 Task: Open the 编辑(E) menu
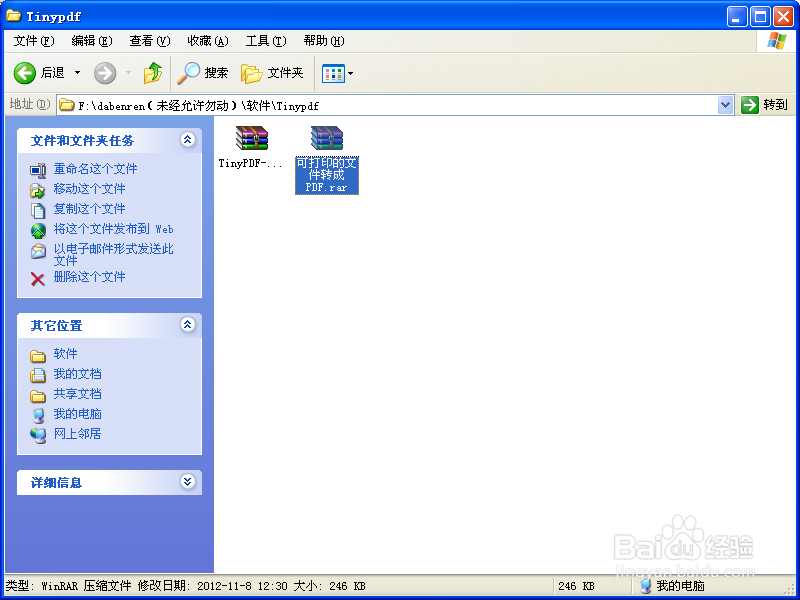[92, 41]
